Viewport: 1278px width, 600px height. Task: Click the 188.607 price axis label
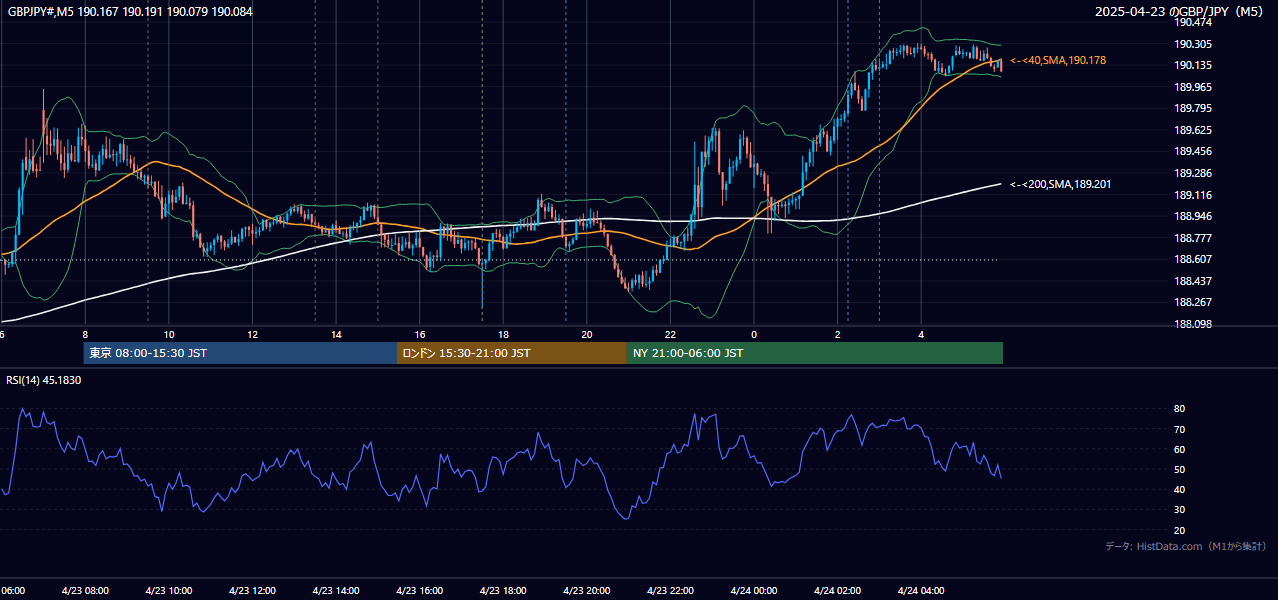point(1193,259)
